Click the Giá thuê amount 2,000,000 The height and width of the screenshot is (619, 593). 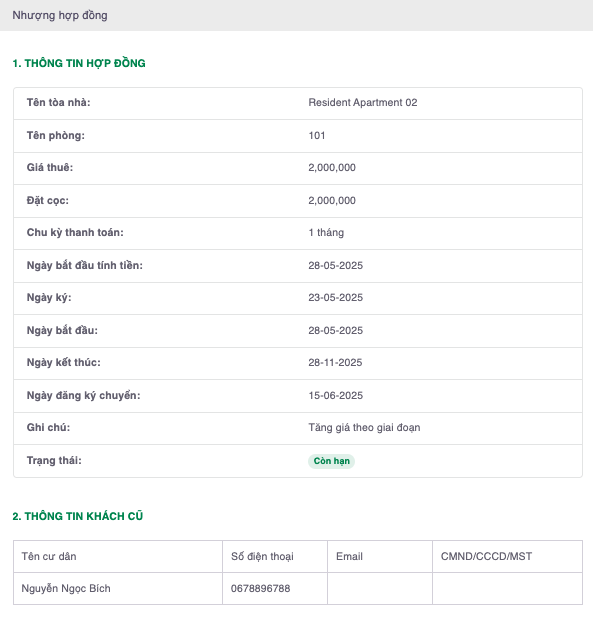[332, 168]
